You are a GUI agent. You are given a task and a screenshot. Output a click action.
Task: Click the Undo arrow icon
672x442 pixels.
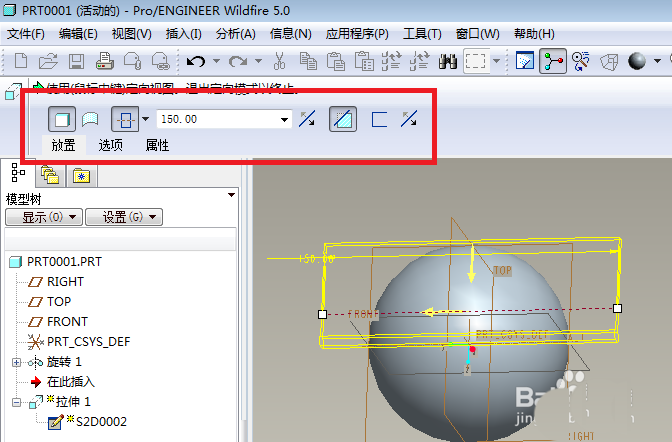click(196, 61)
